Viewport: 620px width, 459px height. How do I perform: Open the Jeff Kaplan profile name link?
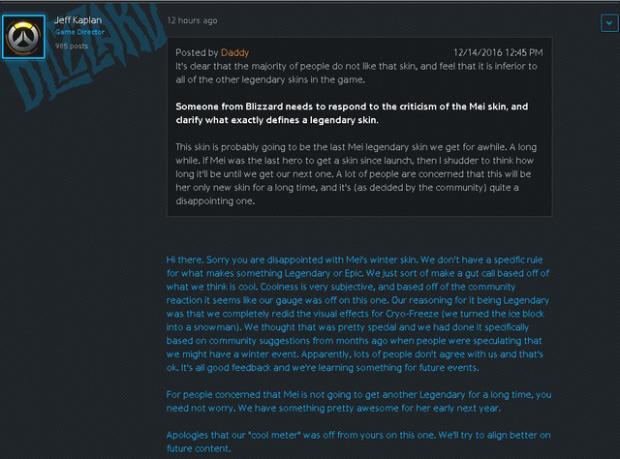pyautogui.click(x=75, y=20)
